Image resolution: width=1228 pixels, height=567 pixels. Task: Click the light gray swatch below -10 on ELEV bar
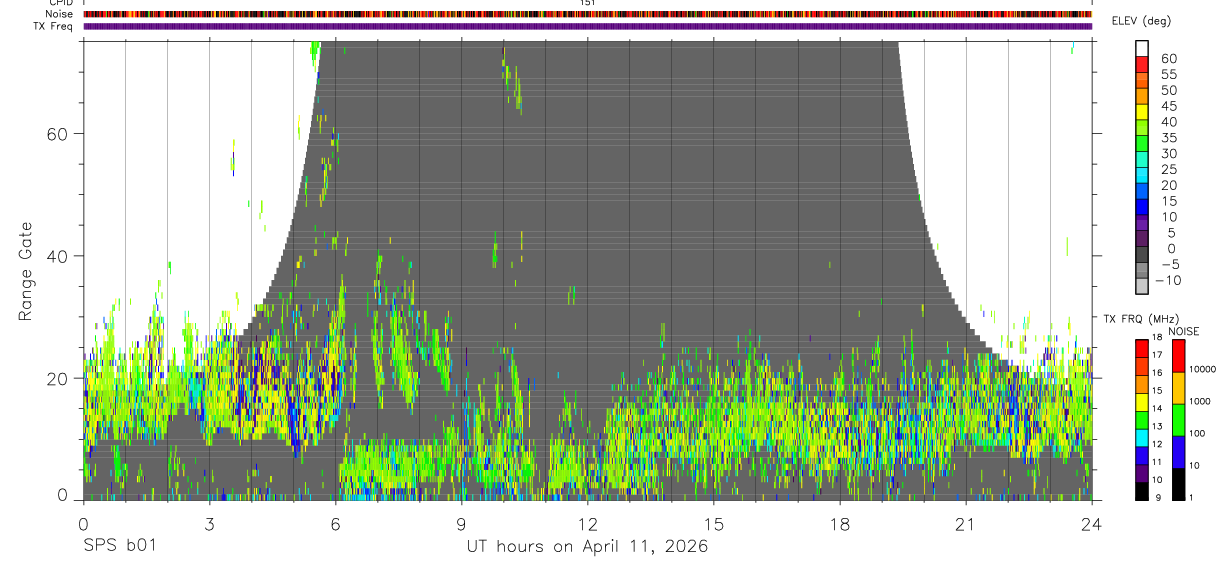tap(1142, 287)
